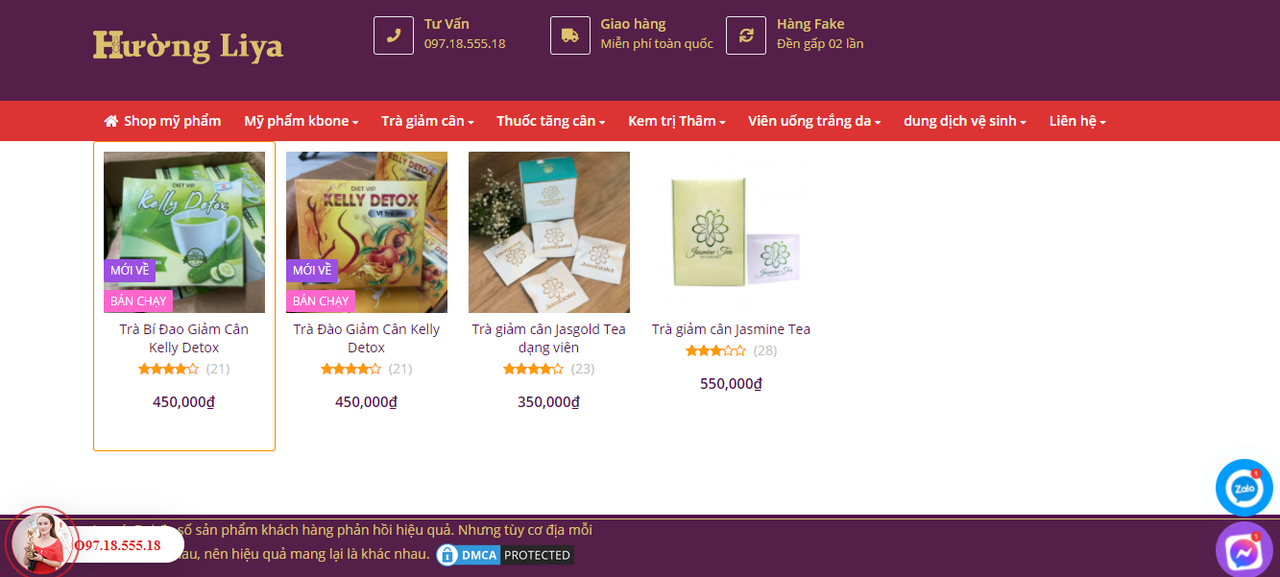Click the delivery truck icon
The height and width of the screenshot is (577, 1280).
(x=570, y=35)
